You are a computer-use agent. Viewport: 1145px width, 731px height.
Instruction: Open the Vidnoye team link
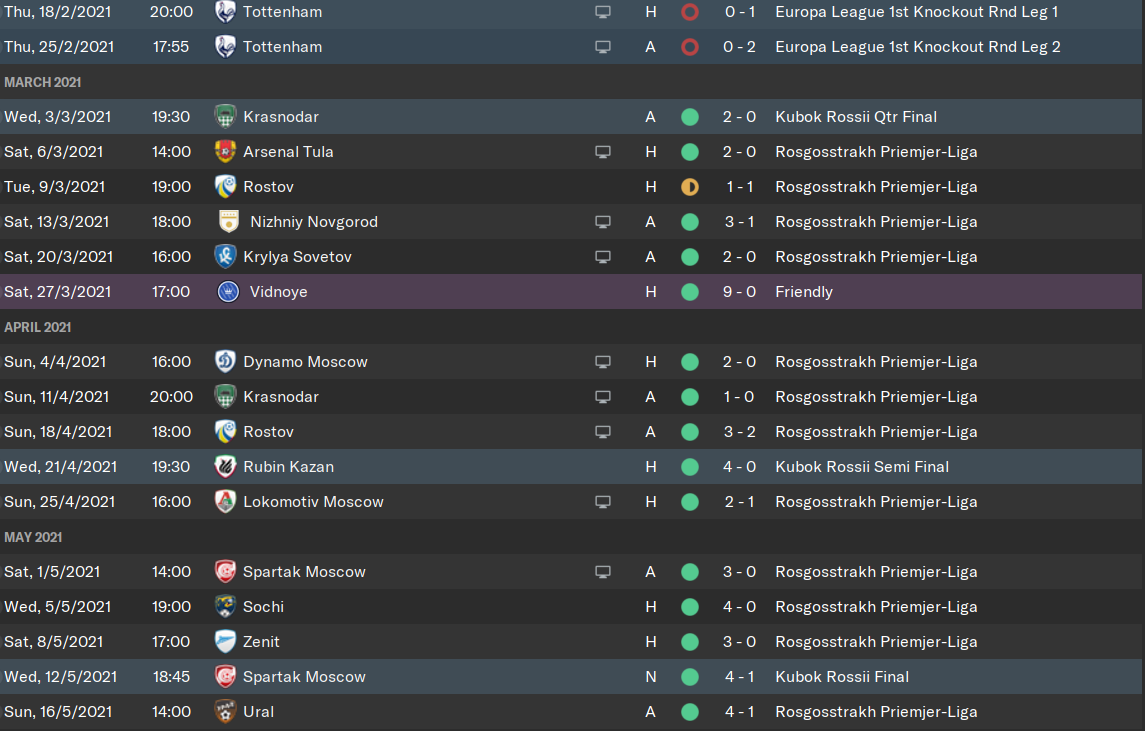(278, 292)
